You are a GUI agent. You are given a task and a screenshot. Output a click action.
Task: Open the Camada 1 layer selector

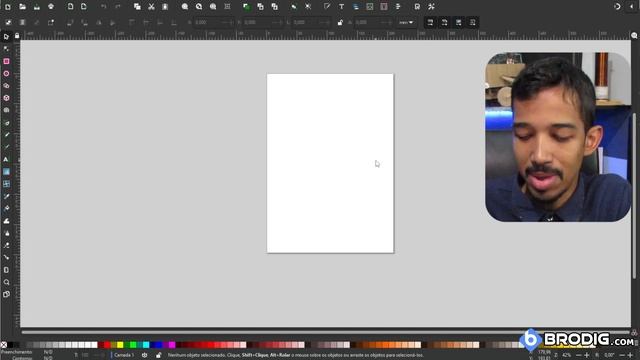(124, 355)
